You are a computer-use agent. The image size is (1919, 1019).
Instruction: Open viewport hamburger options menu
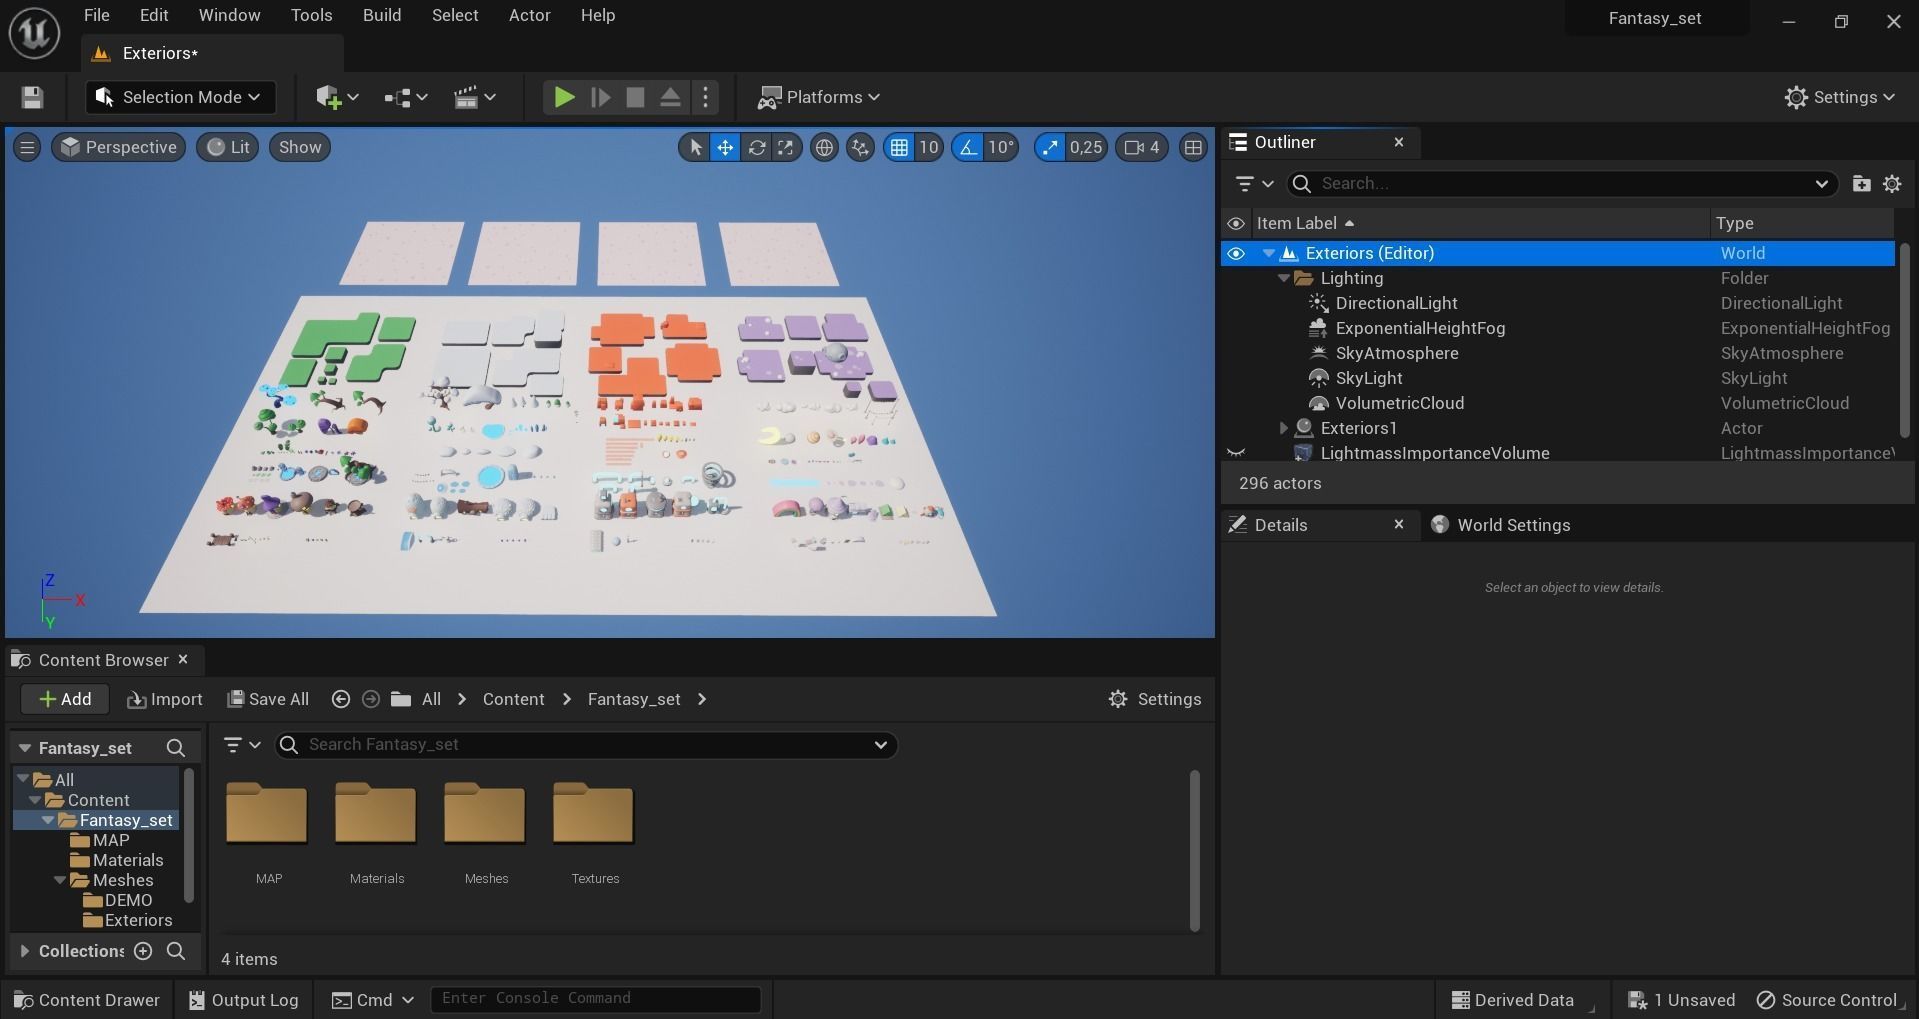(x=27, y=148)
